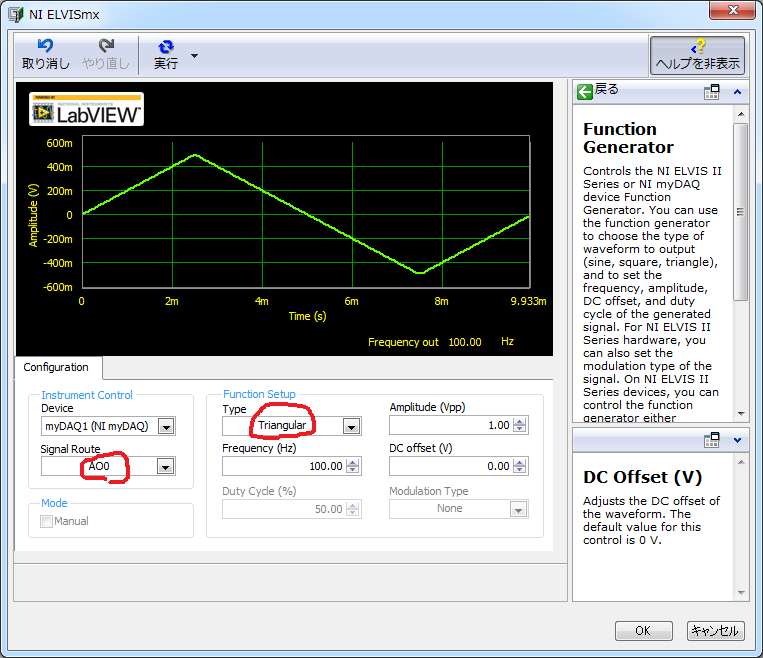Click the Amplitude (Vpp) input field
The image size is (763, 658).
pyautogui.click(x=451, y=425)
